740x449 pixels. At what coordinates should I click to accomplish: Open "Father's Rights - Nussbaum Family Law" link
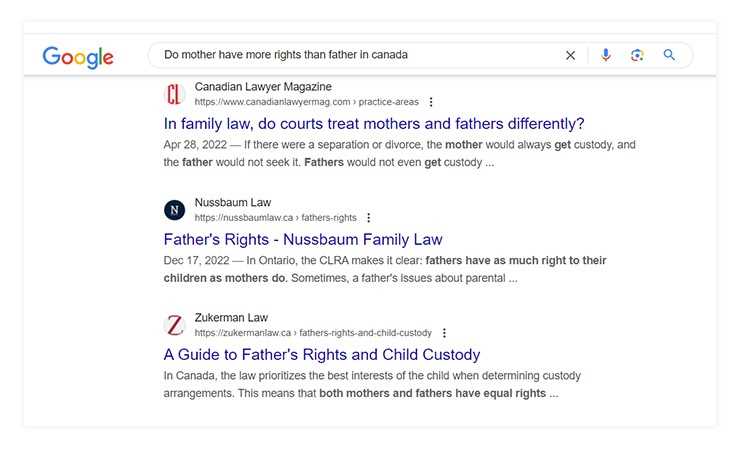pos(303,240)
